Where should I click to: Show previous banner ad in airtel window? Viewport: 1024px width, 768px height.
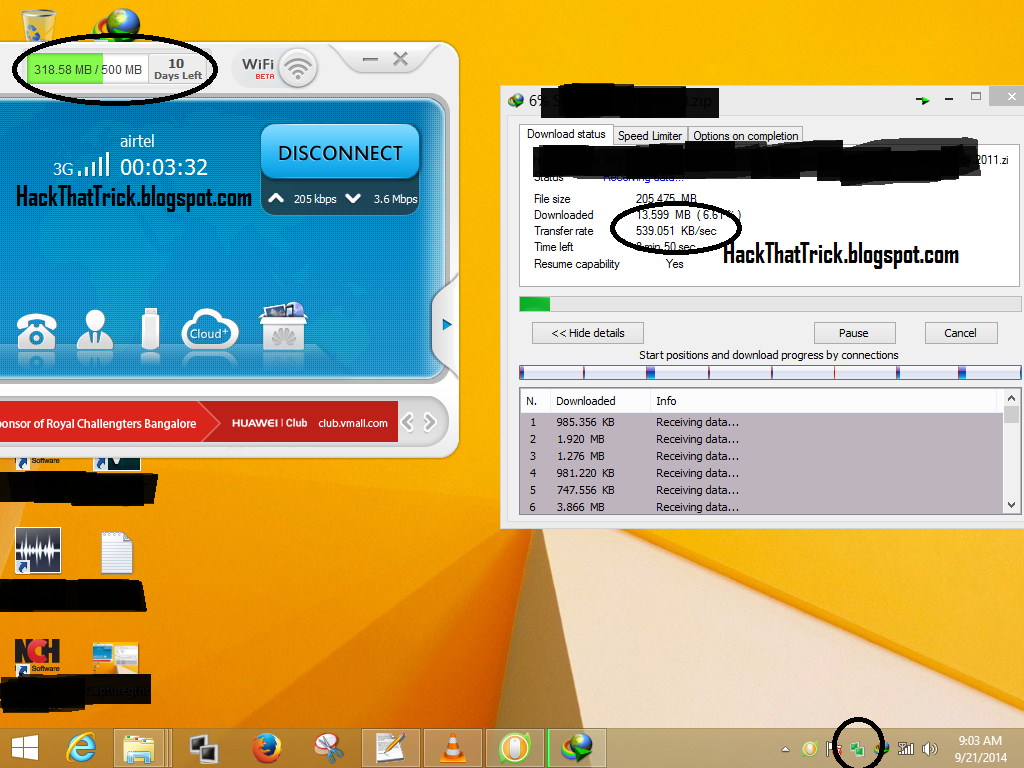click(x=408, y=423)
